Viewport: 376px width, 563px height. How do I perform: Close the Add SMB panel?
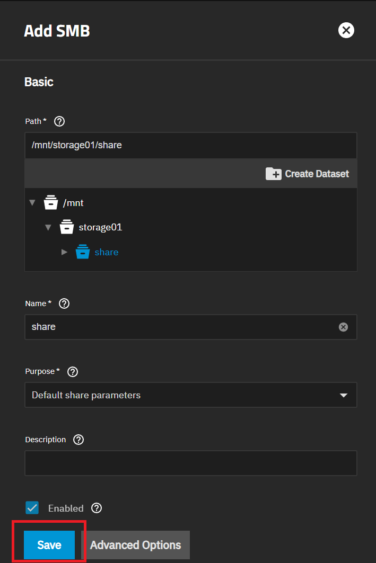(x=346, y=30)
